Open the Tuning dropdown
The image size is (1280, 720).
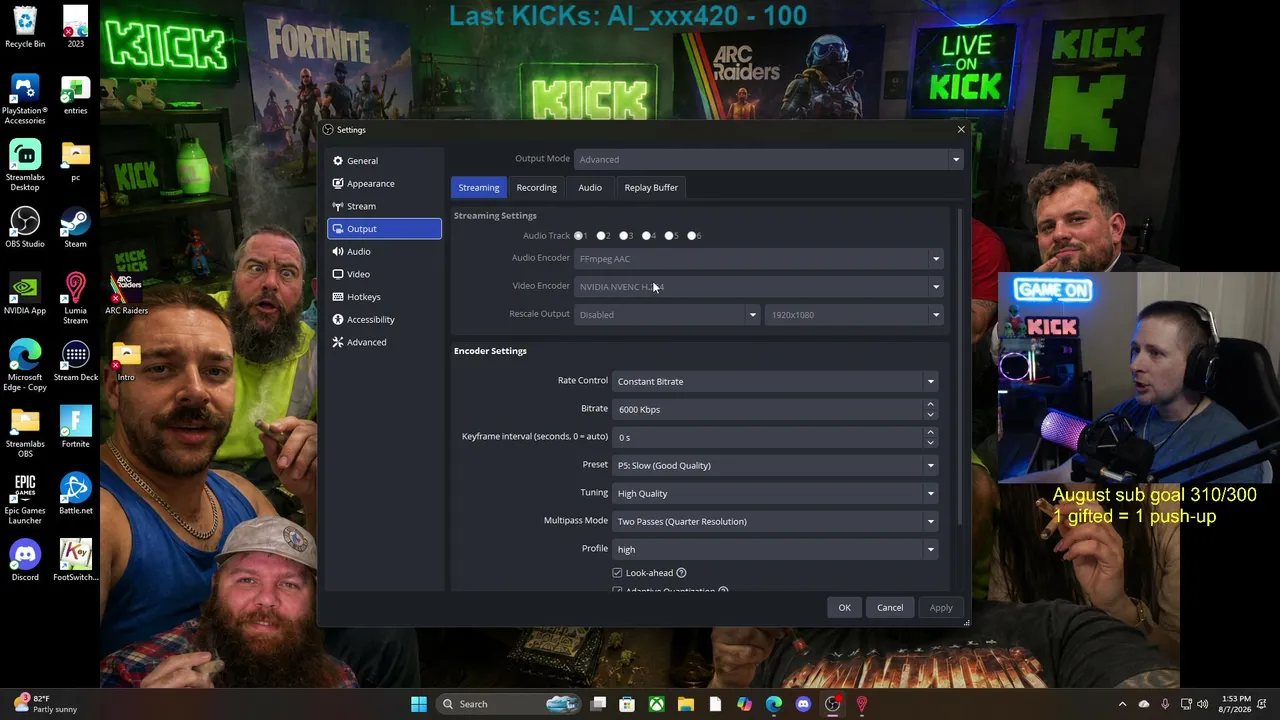pyautogui.click(x=775, y=493)
